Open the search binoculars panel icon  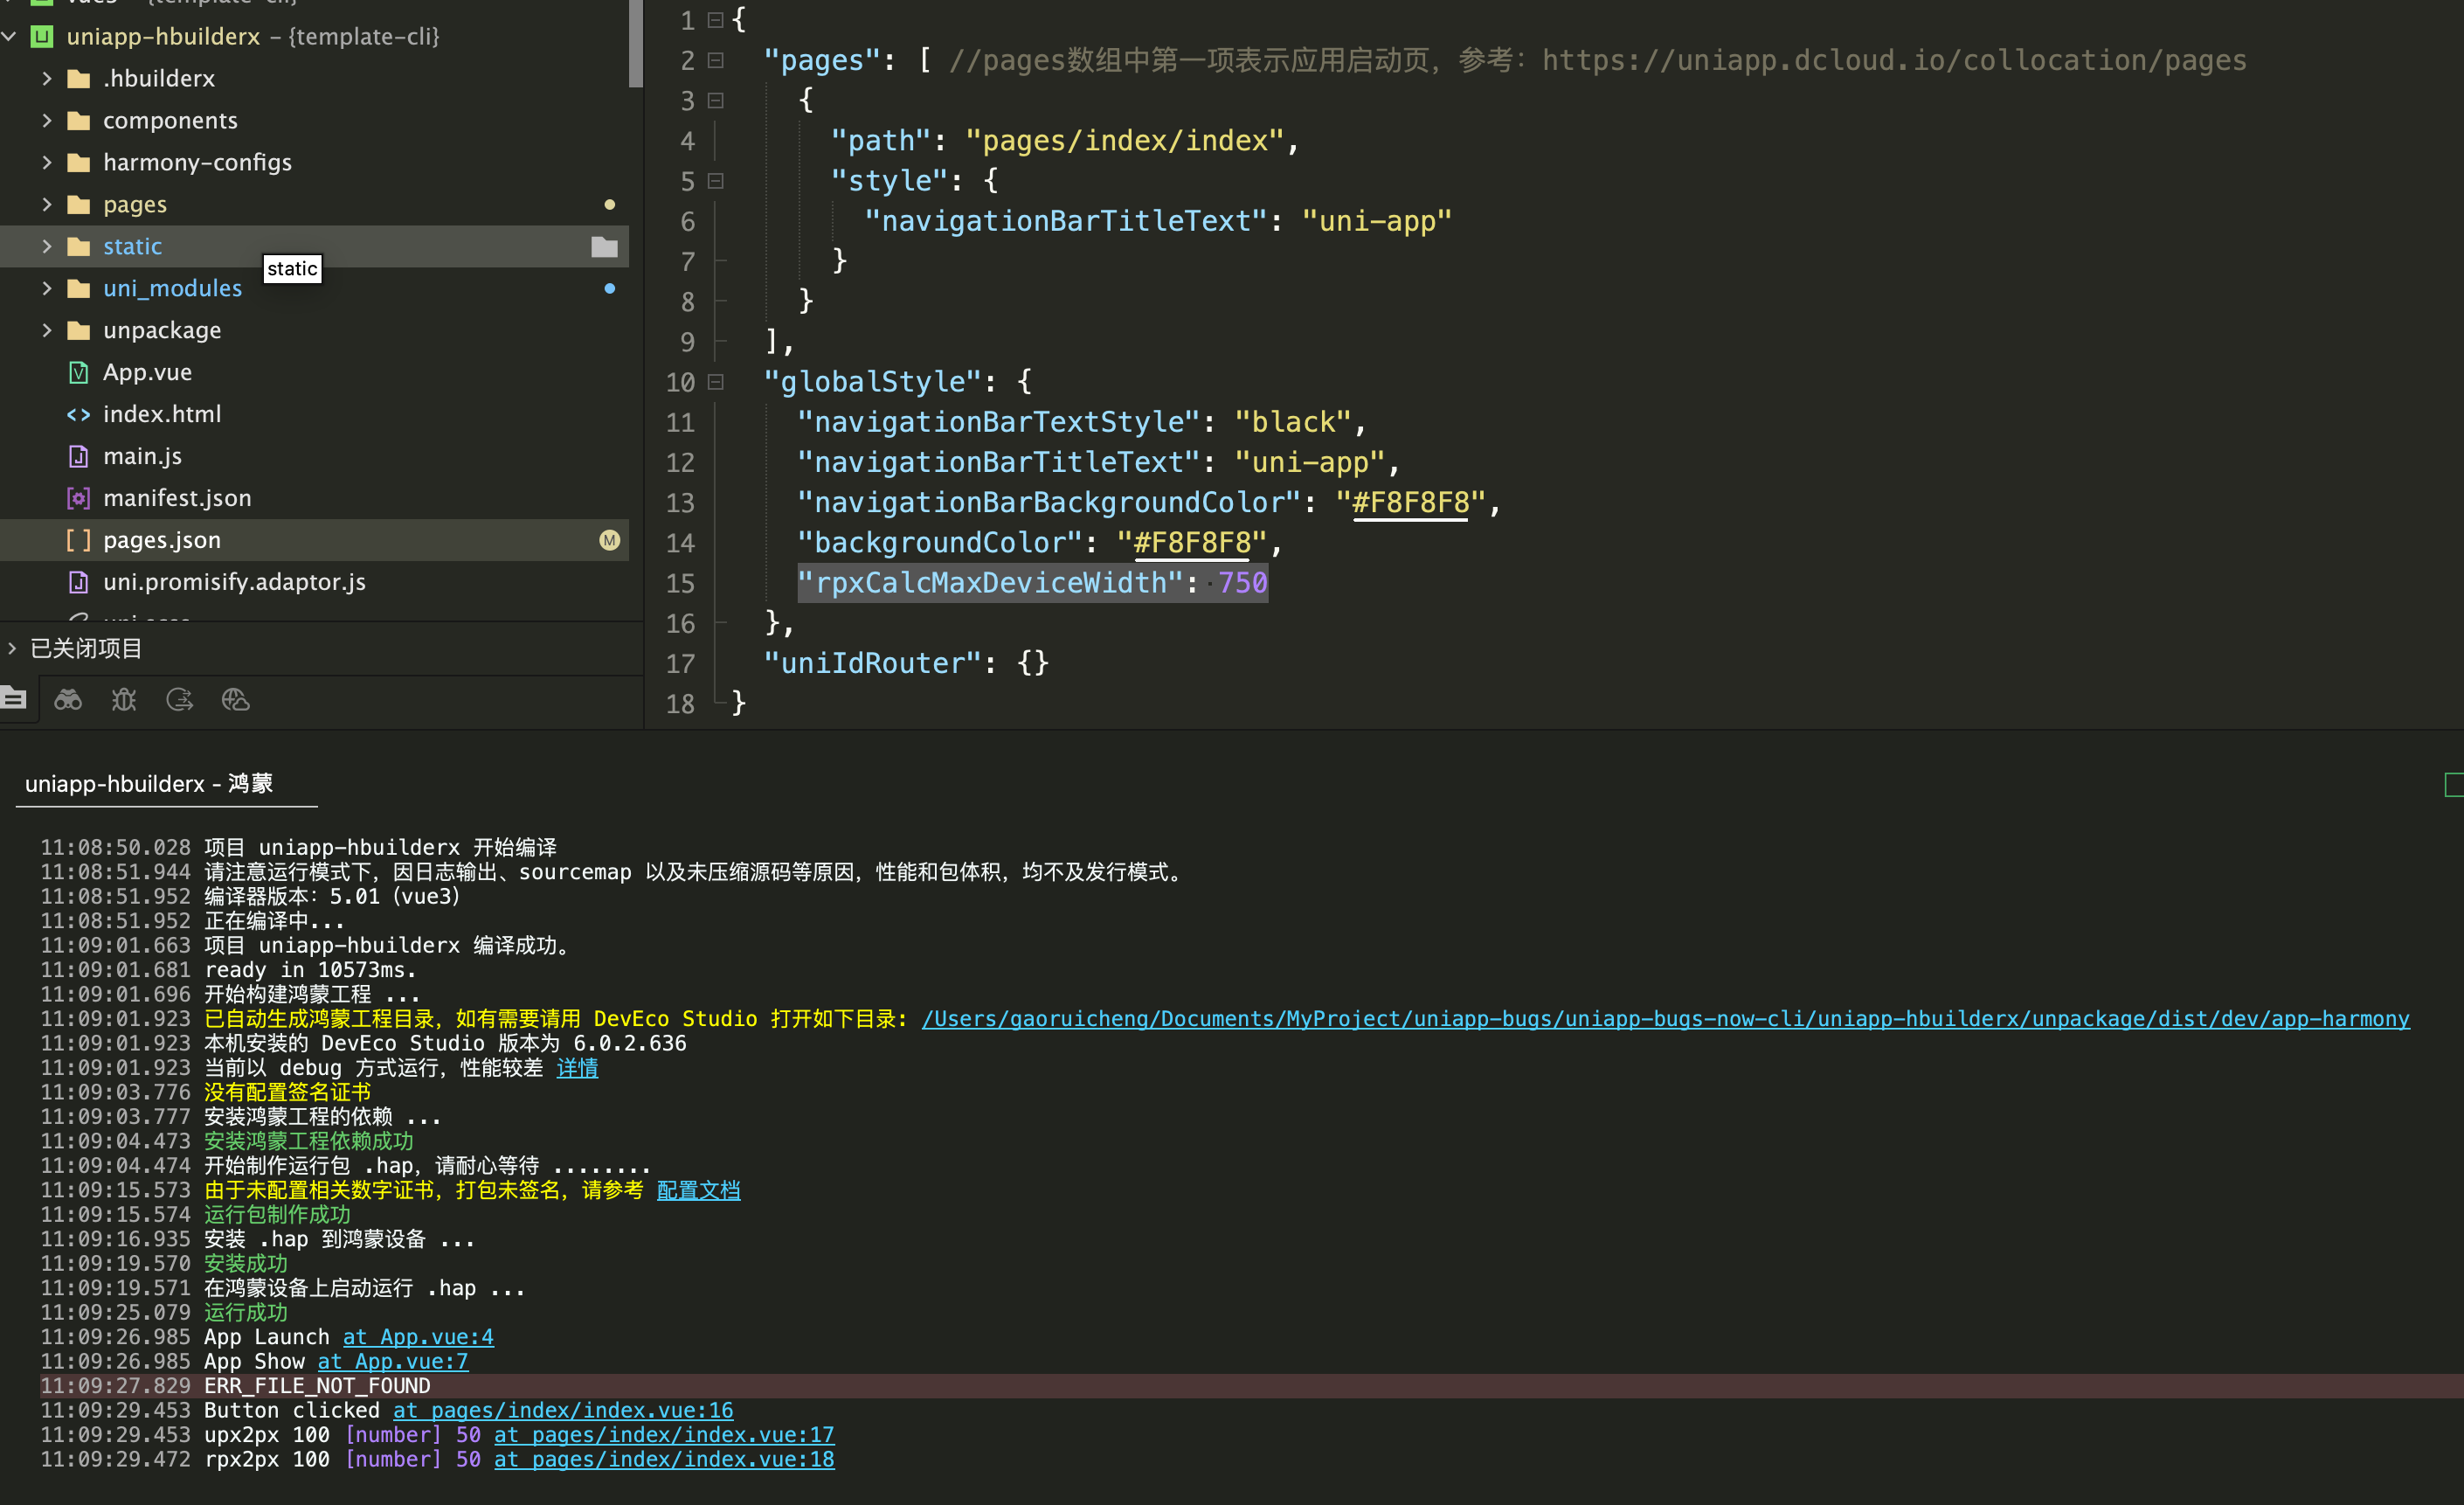coord(68,700)
